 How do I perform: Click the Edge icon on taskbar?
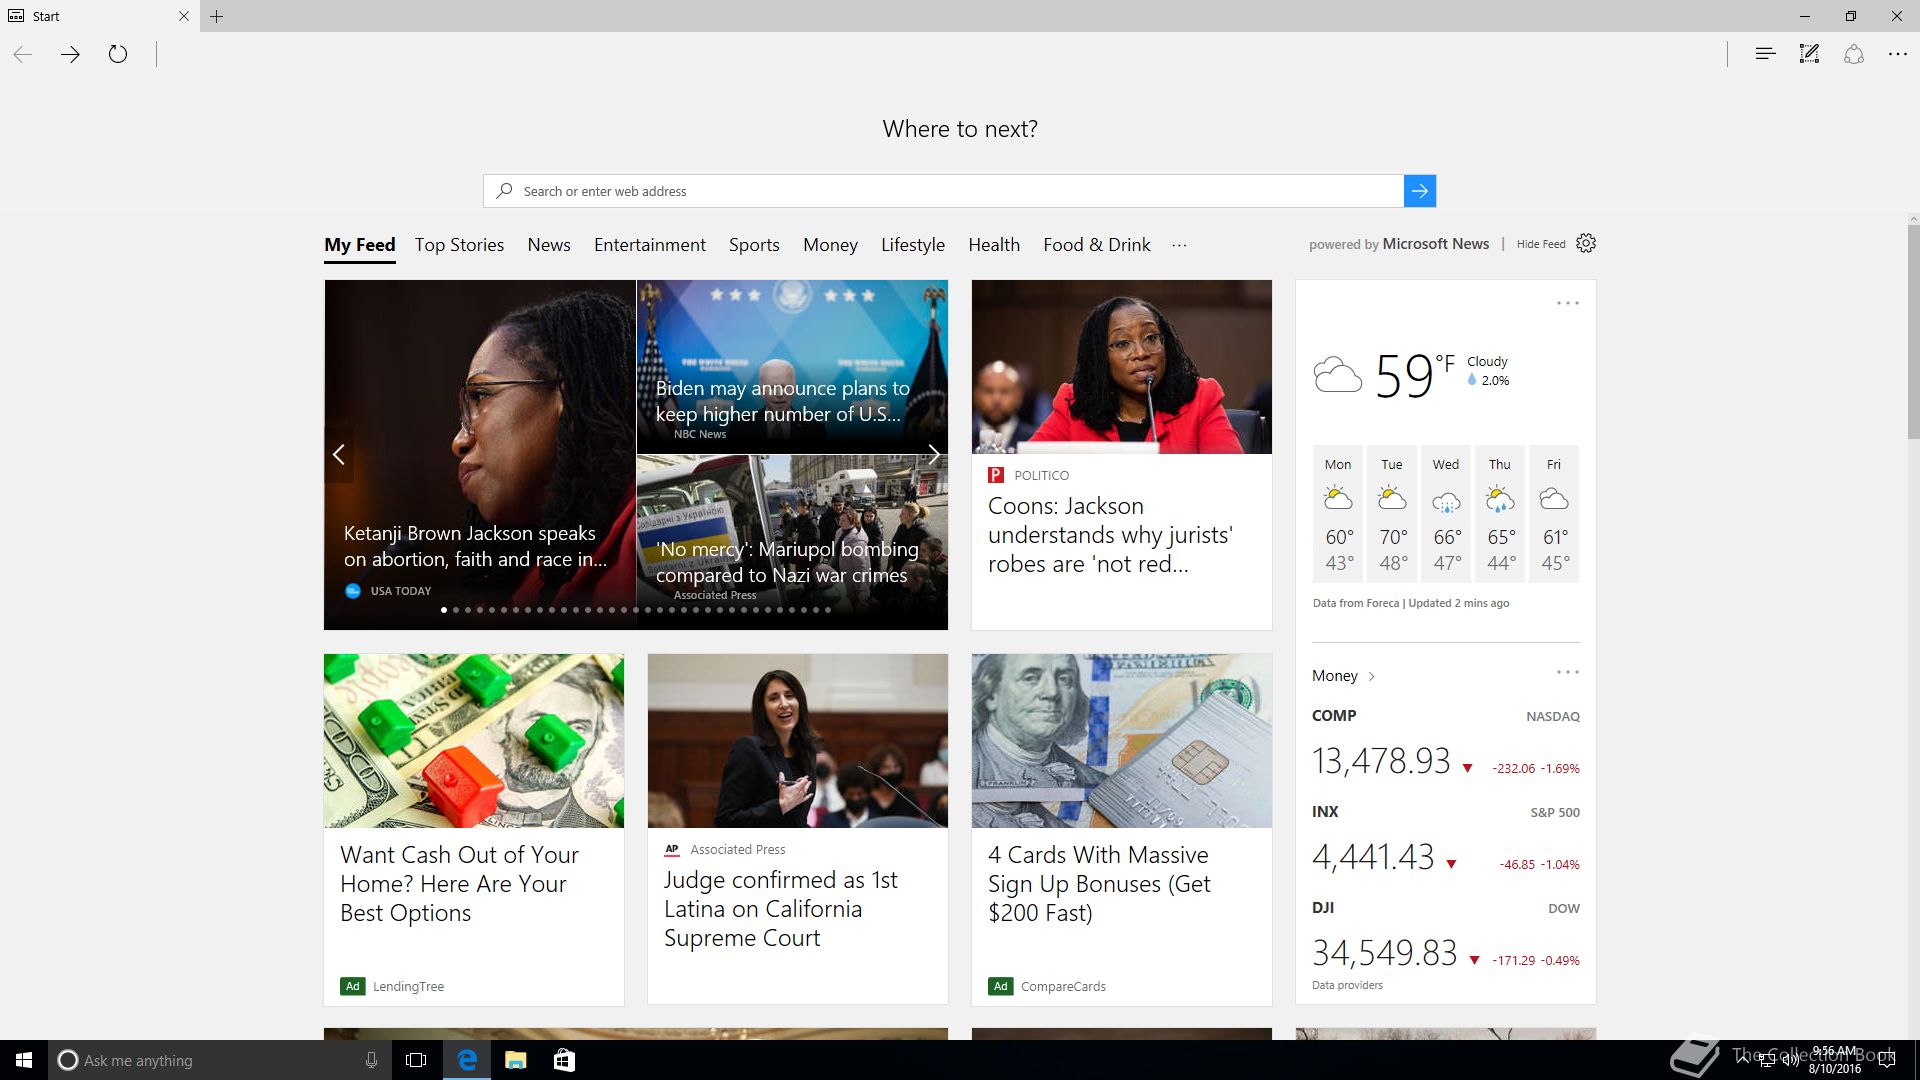click(467, 1060)
